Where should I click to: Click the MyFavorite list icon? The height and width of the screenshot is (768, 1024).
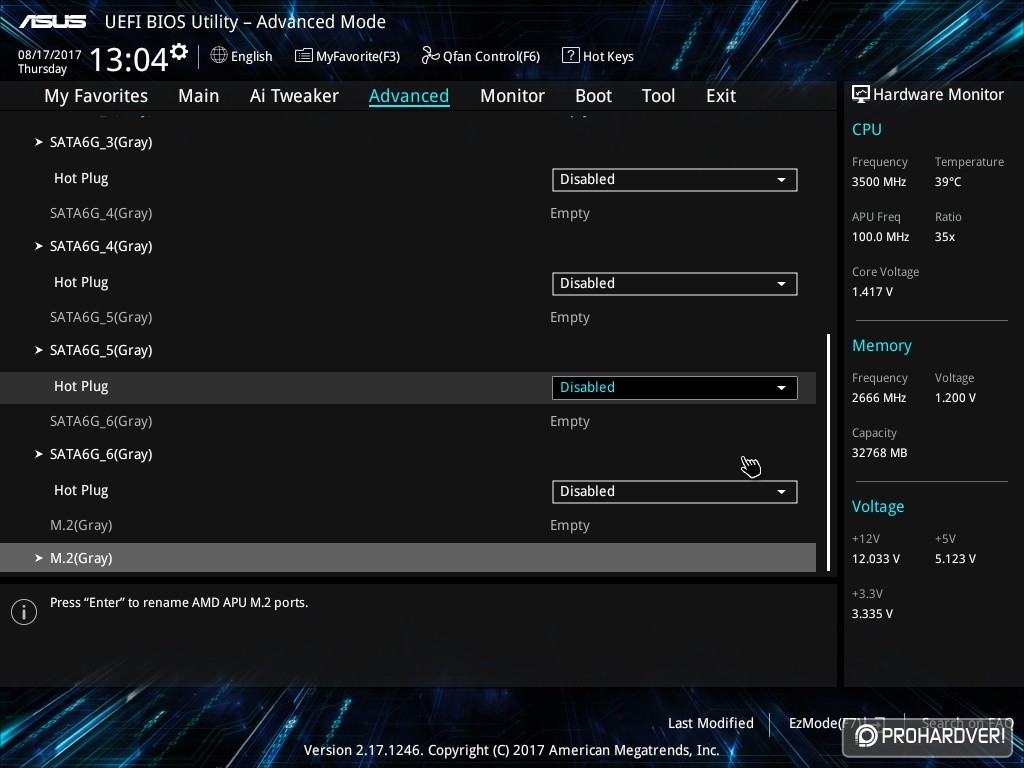pos(304,56)
